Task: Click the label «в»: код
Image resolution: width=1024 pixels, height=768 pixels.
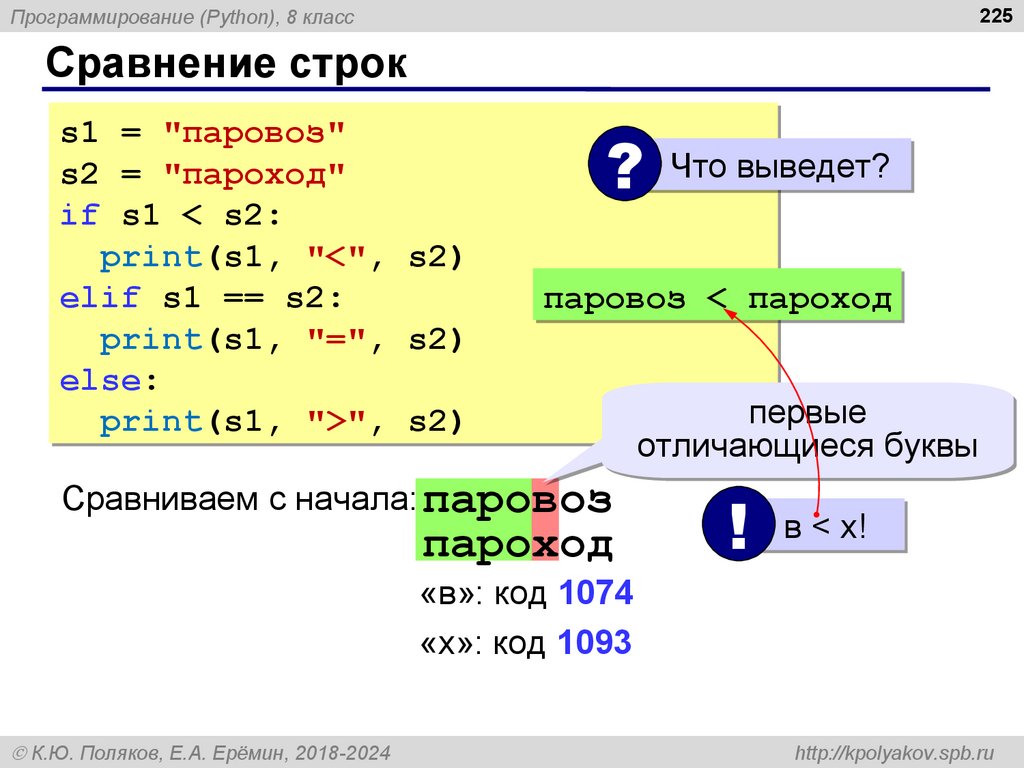Action: coord(483,594)
